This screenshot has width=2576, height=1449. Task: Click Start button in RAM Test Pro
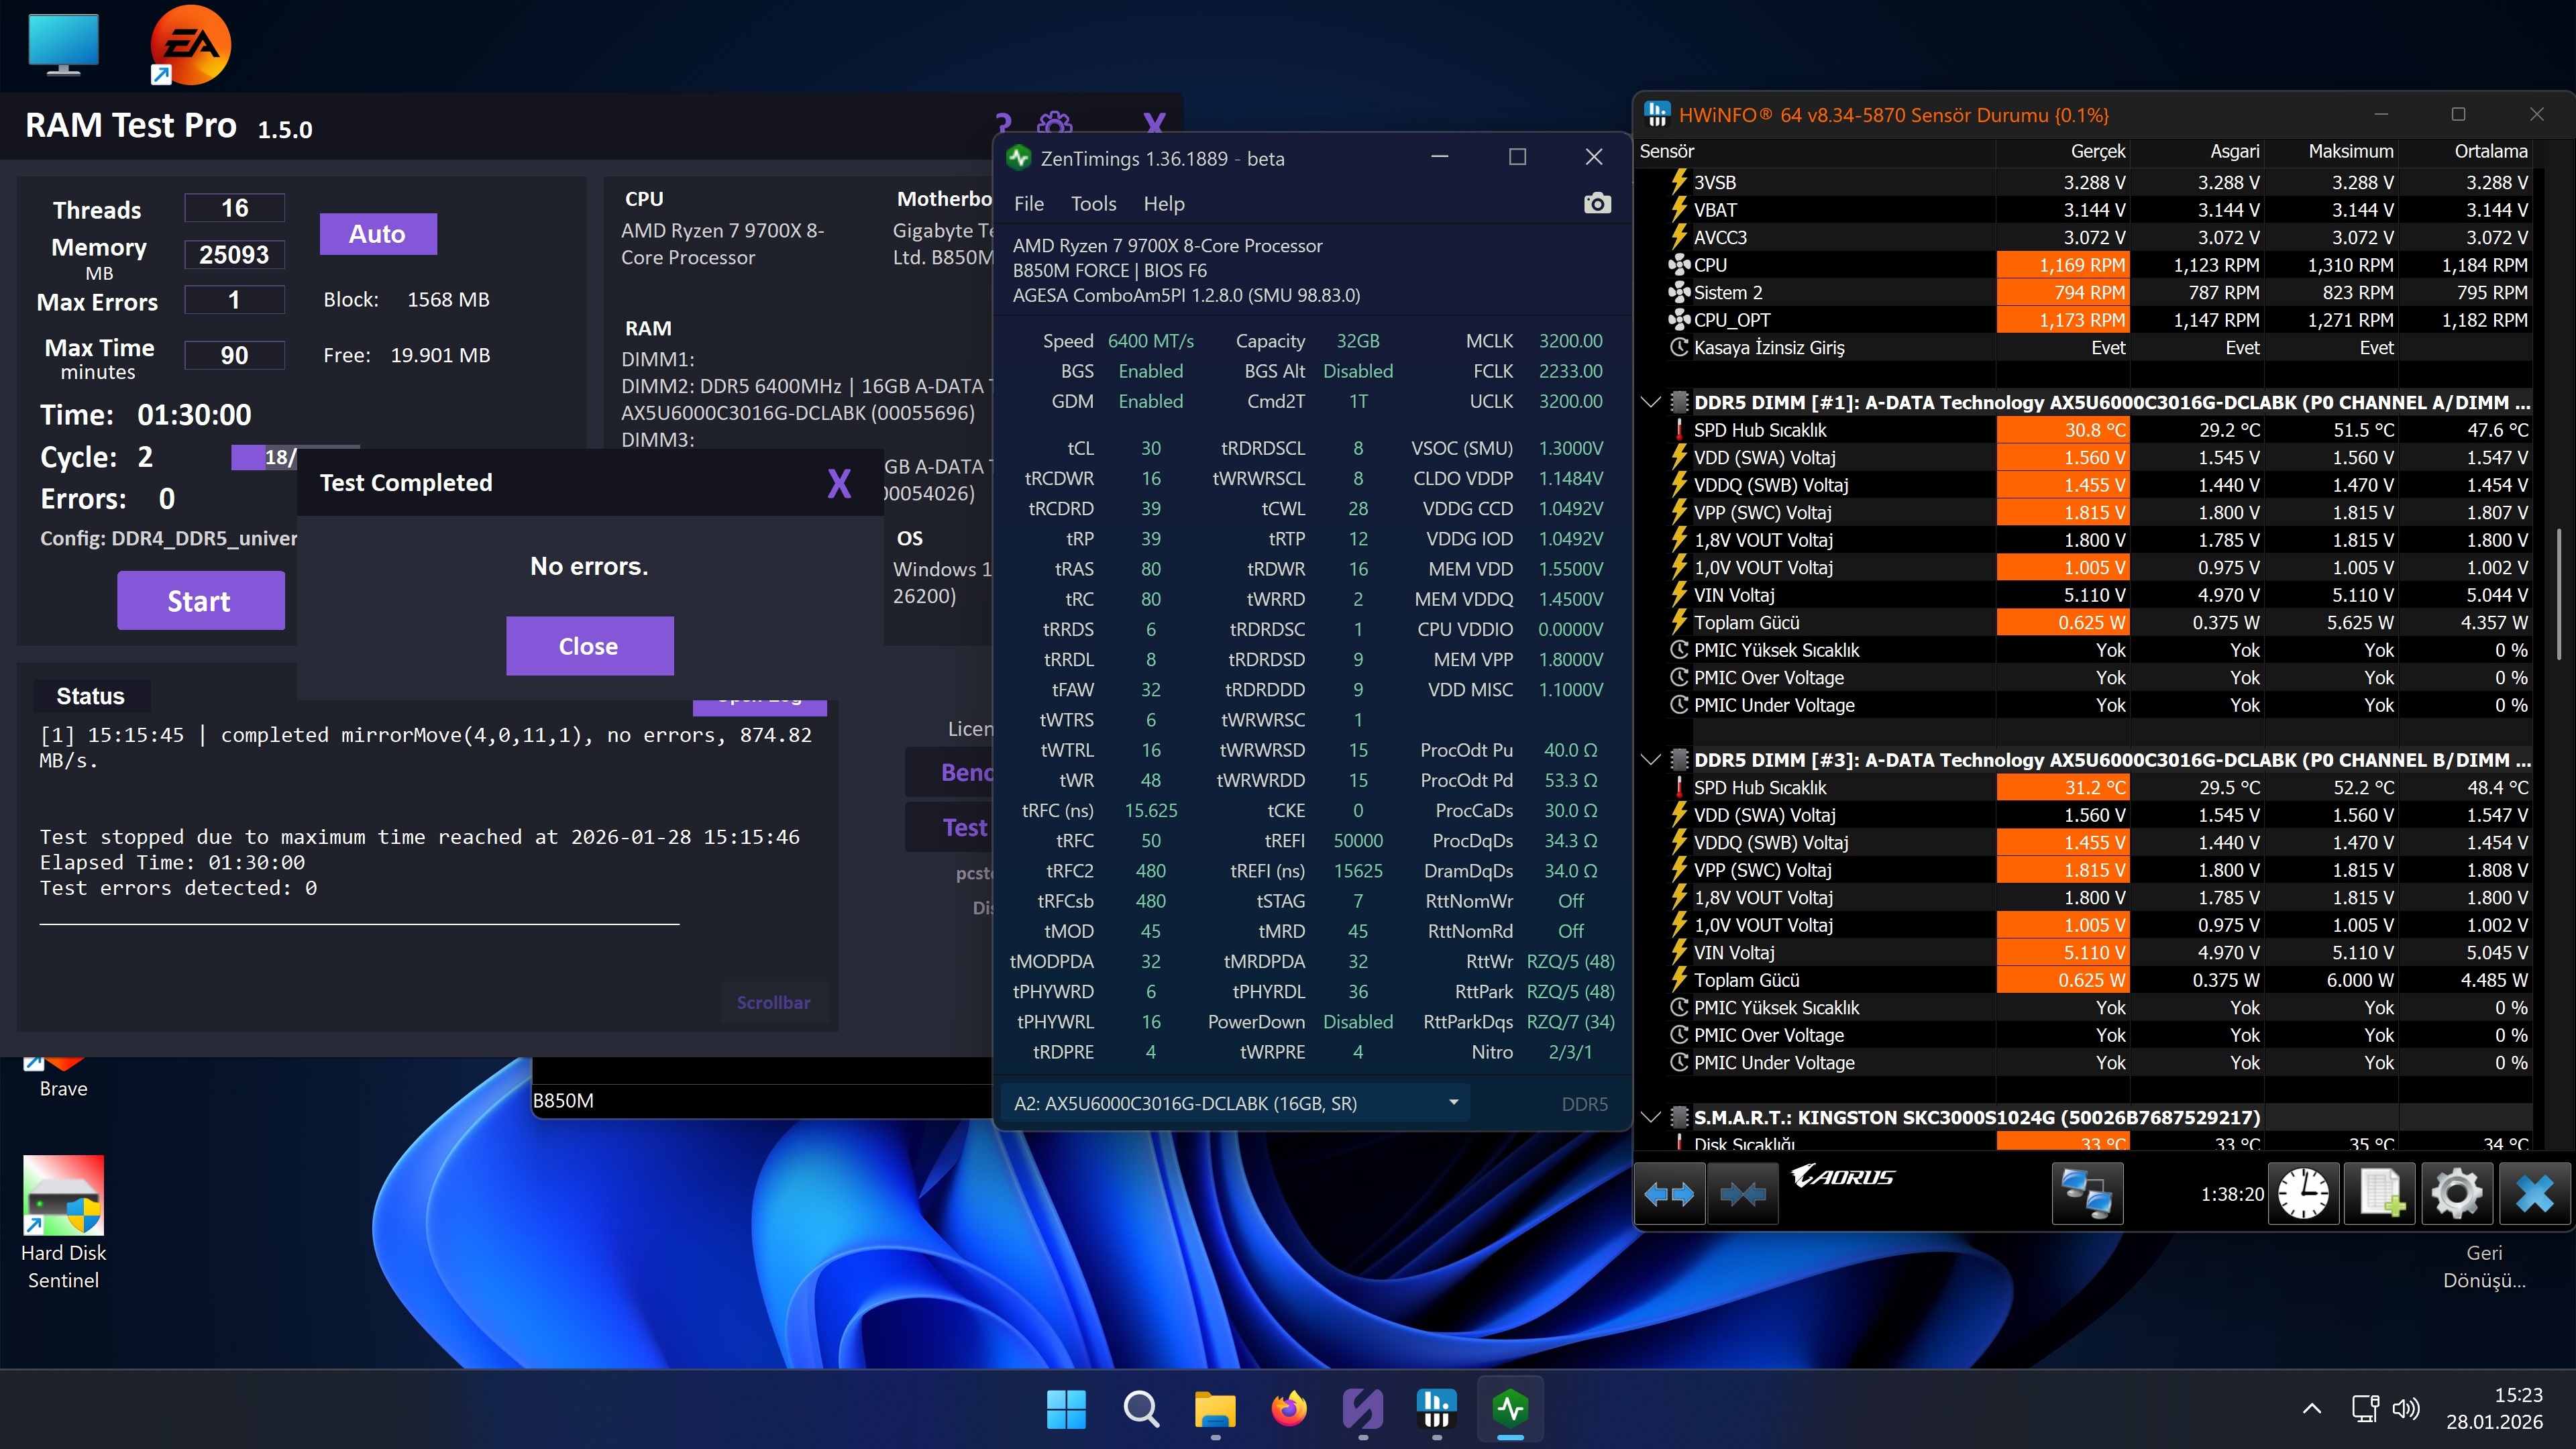click(x=200, y=600)
